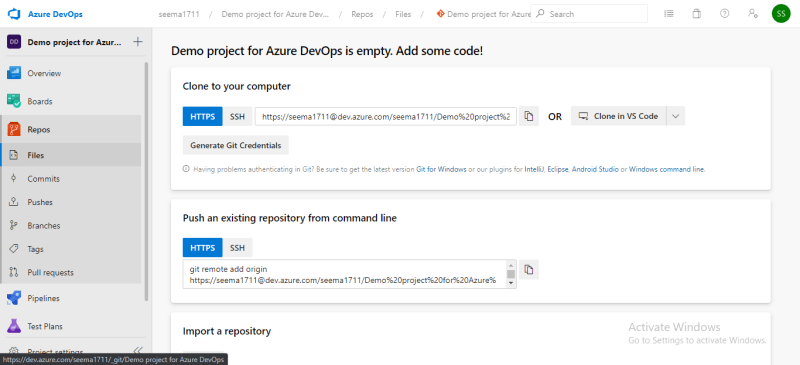Collapse the sidebar with double chevron
Viewport: 800px width, 365px height.
(137, 350)
